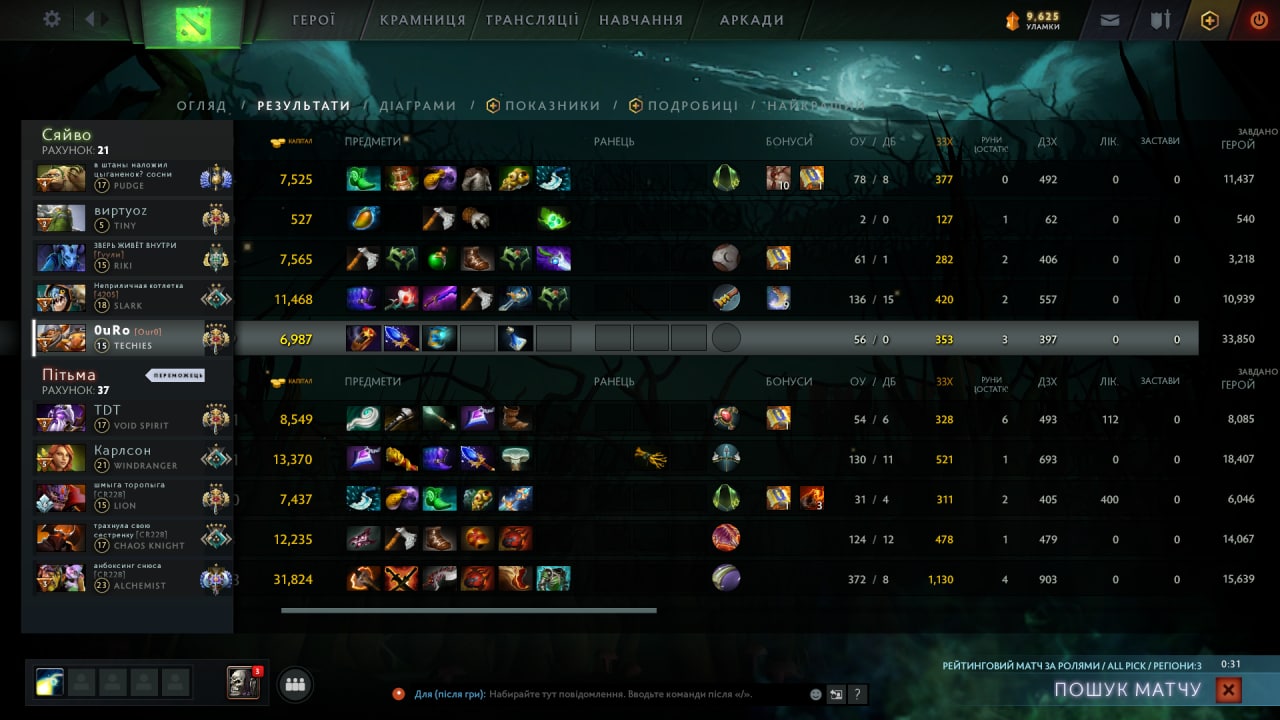1280x720 pixels.
Task: Click the chat help question mark icon
Action: (857, 694)
